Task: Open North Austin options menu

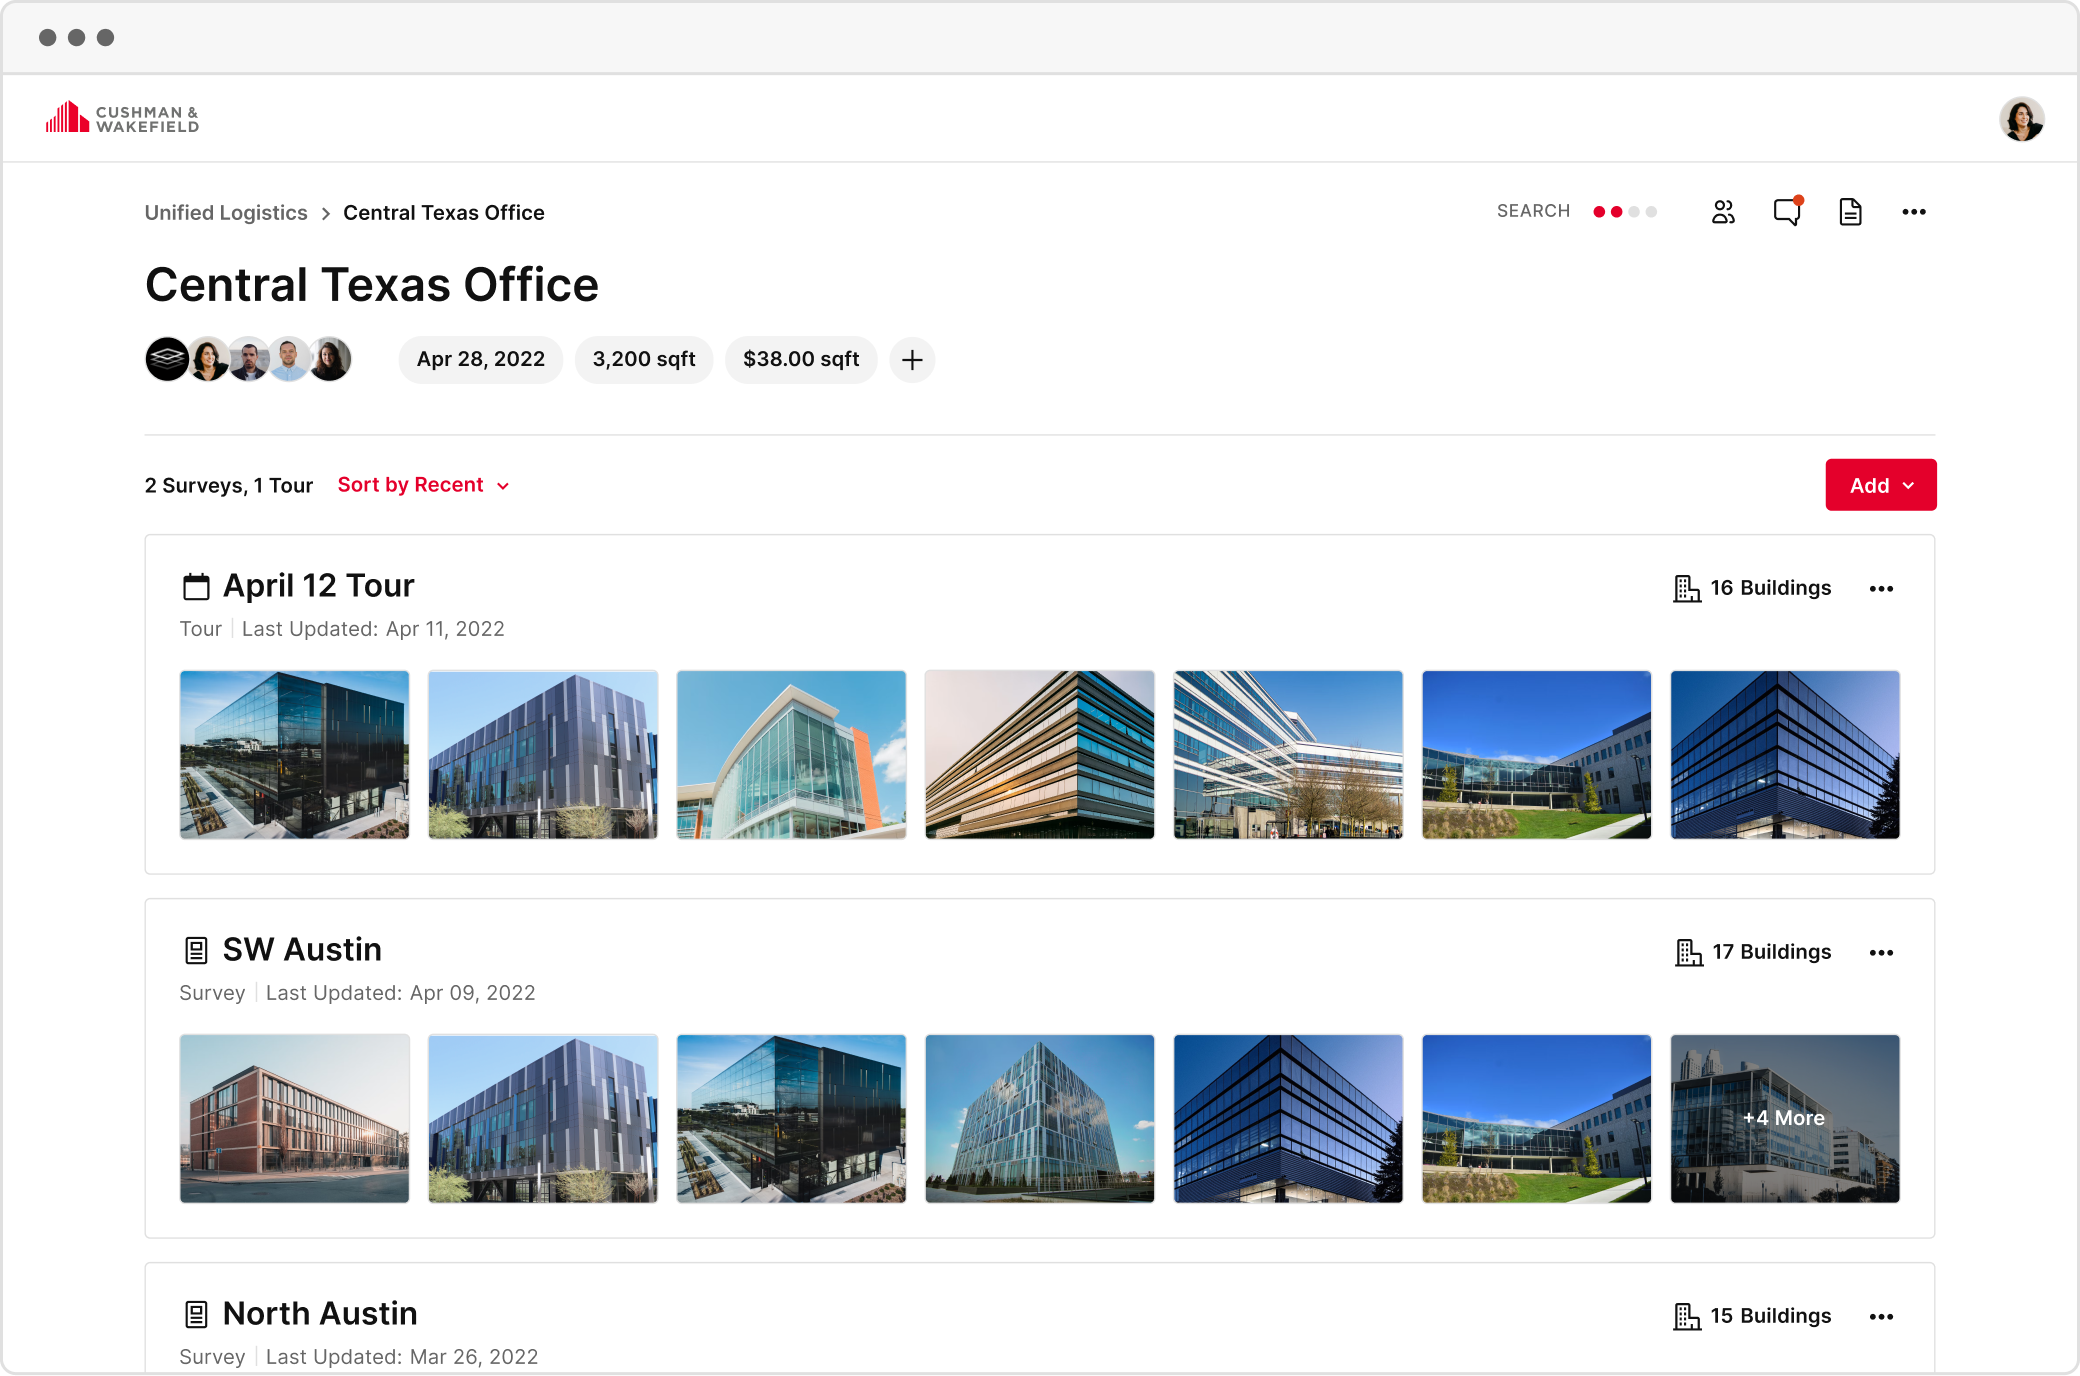Action: [x=1881, y=1317]
